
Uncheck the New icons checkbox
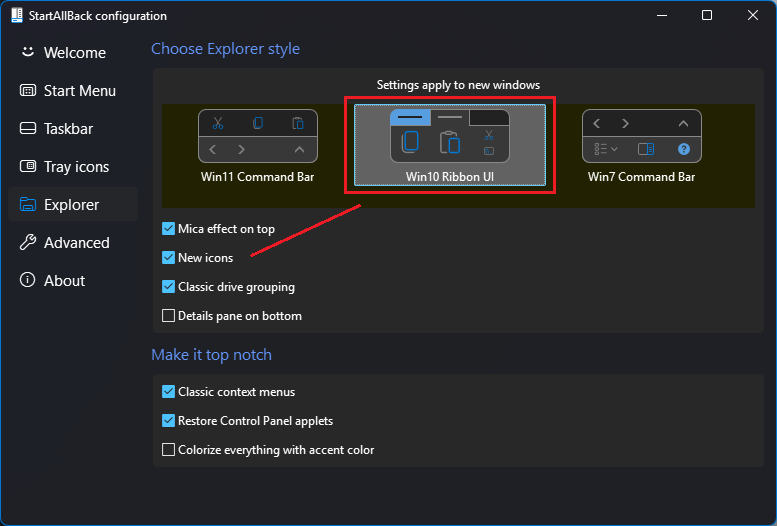(x=168, y=258)
